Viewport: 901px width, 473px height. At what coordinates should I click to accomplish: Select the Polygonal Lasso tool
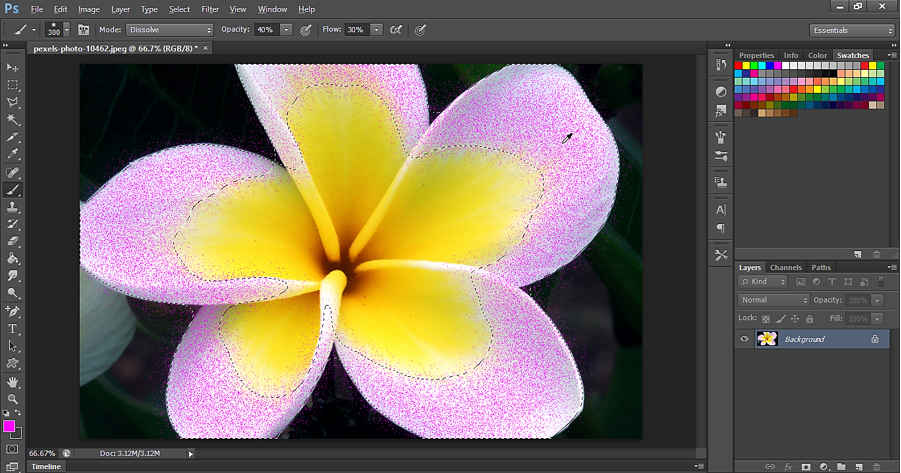(x=13, y=102)
